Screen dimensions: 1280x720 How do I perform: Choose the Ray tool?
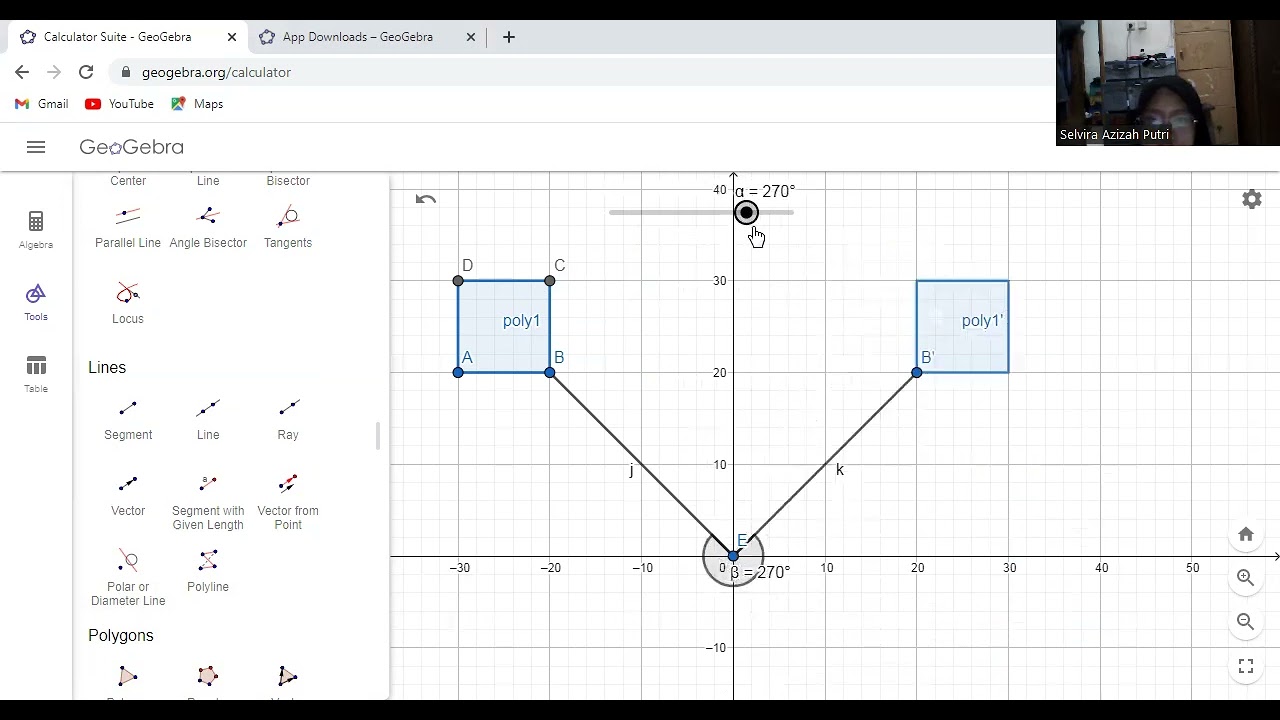point(288,412)
